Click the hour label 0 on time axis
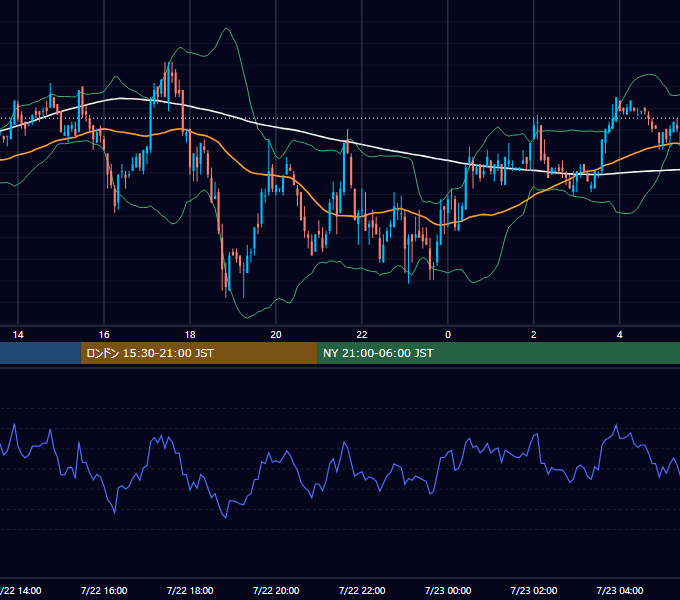The width and height of the screenshot is (680, 600). (448, 335)
